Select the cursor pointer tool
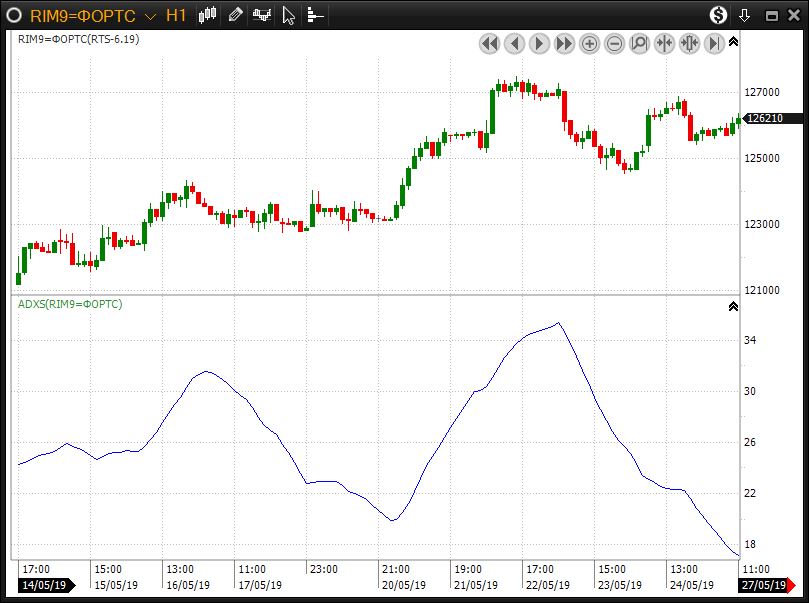Screen dimensions: 809x603 click(288, 15)
